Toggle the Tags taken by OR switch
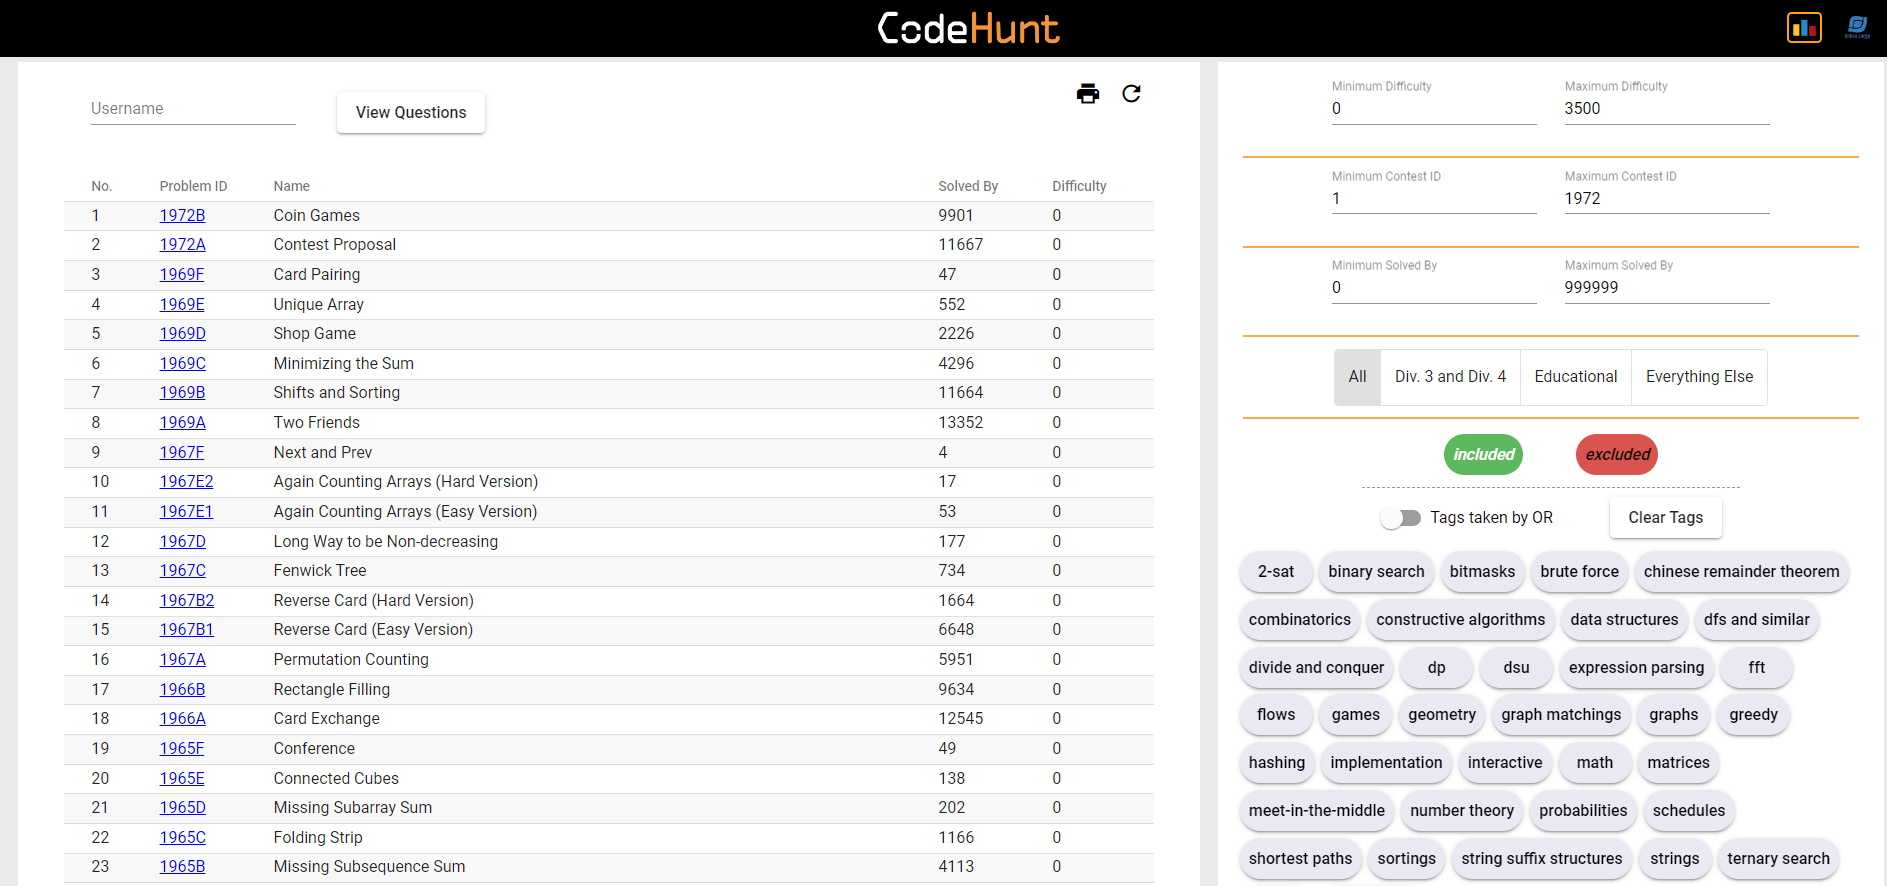The width and height of the screenshot is (1887, 886). (x=1400, y=518)
